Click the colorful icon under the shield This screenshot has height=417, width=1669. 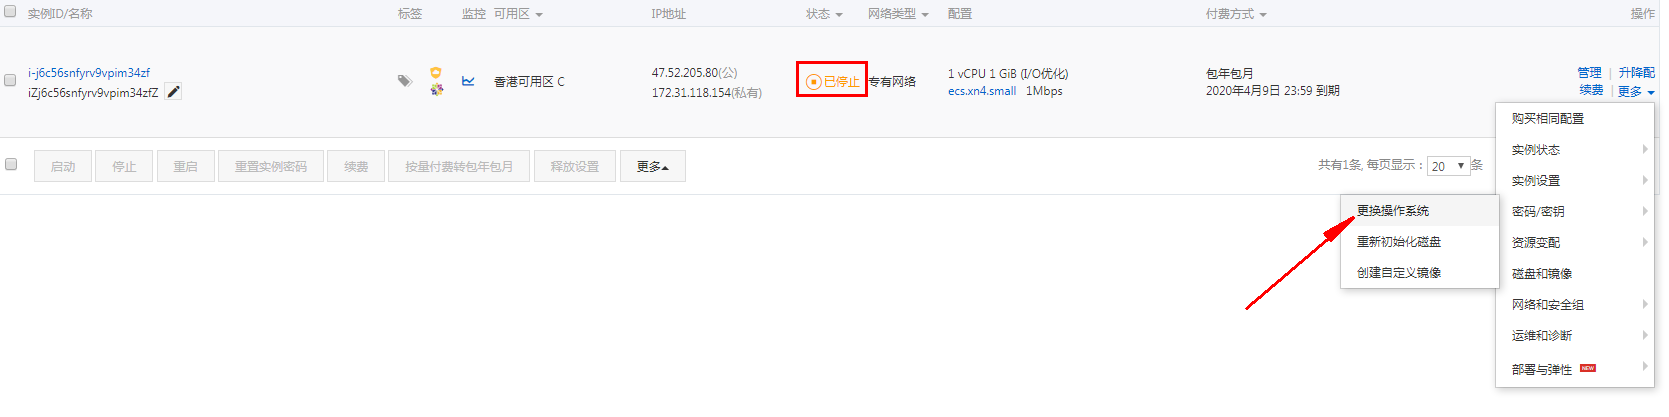[x=437, y=89]
